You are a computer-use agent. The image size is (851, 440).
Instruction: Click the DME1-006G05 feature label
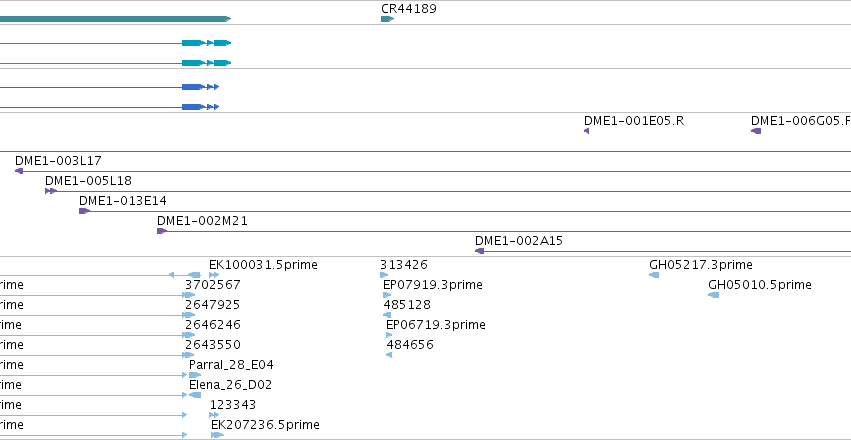pos(801,121)
